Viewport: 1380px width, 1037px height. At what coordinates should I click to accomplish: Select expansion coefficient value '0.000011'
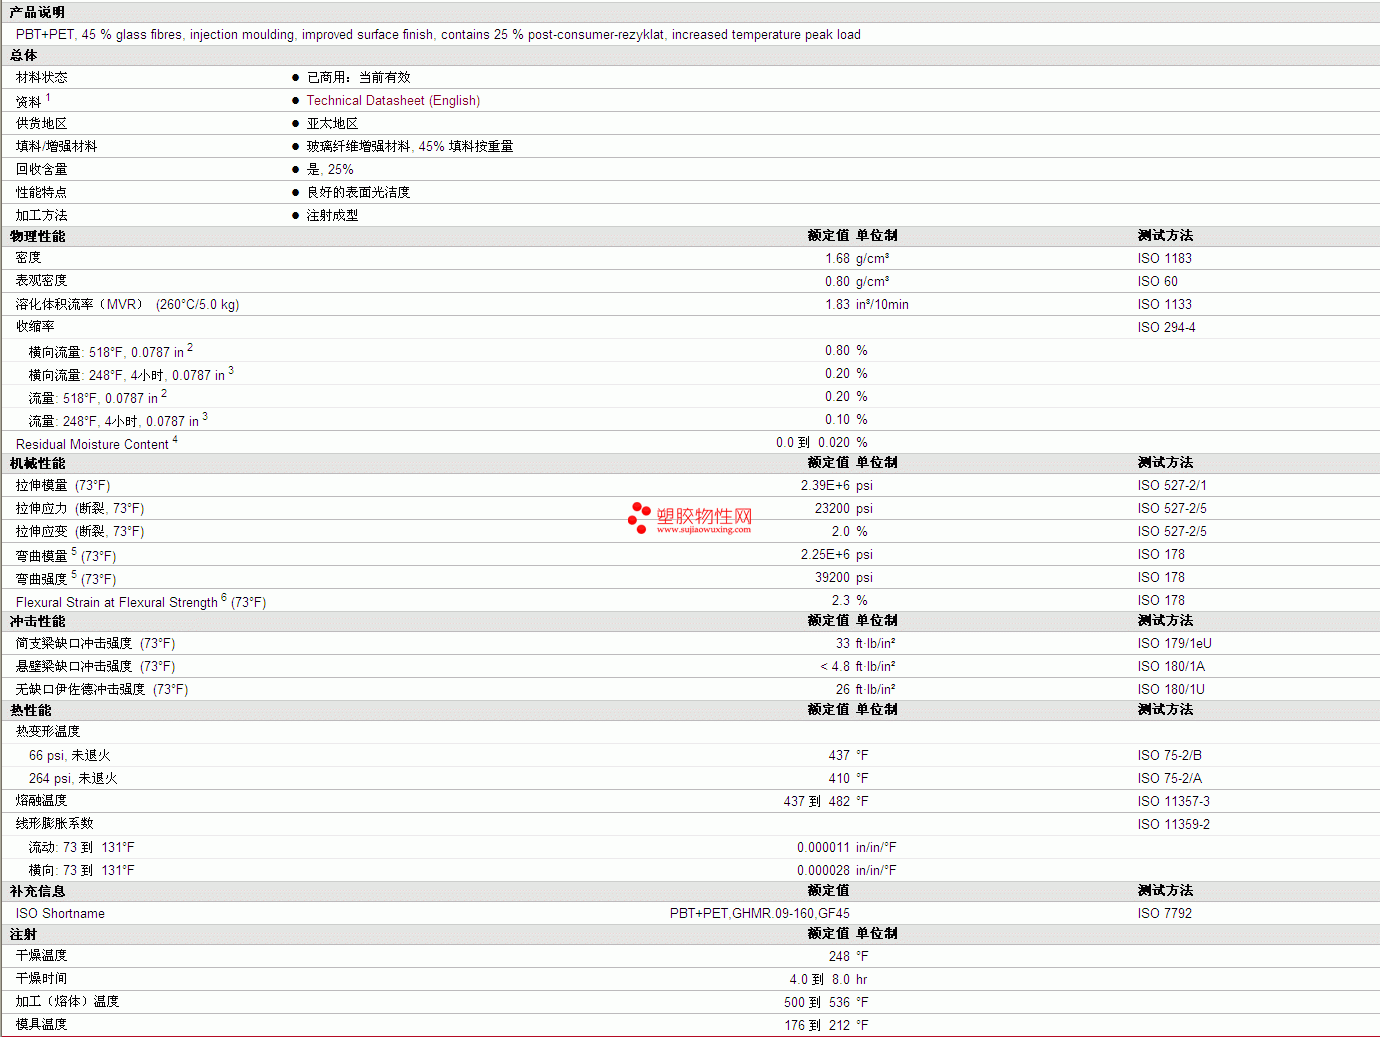click(x=823, y=848)
